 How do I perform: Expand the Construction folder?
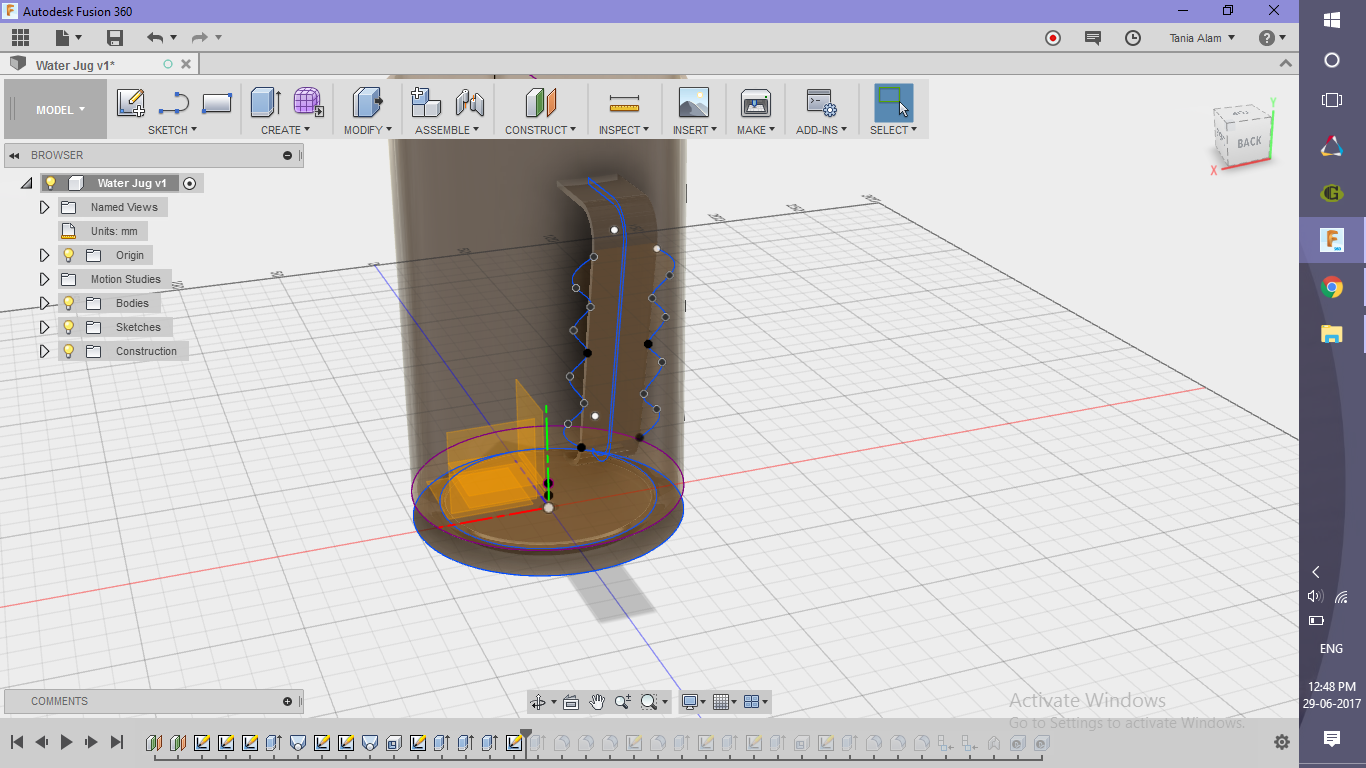pos(44,351)
